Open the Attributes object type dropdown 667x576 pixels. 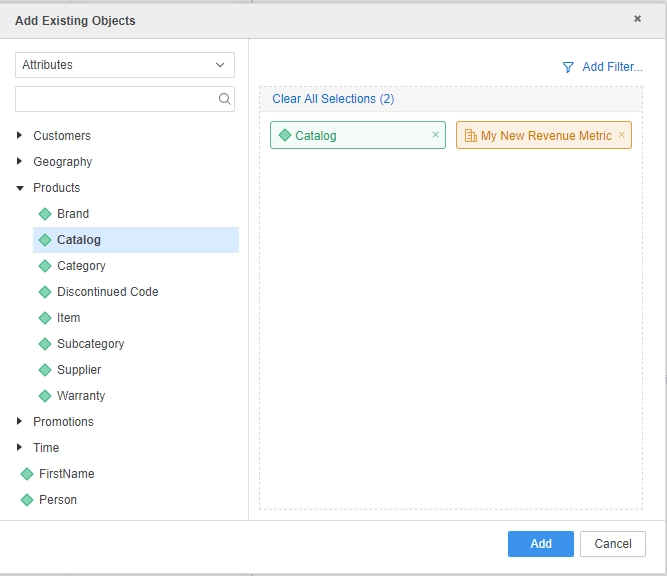[125, 65]
